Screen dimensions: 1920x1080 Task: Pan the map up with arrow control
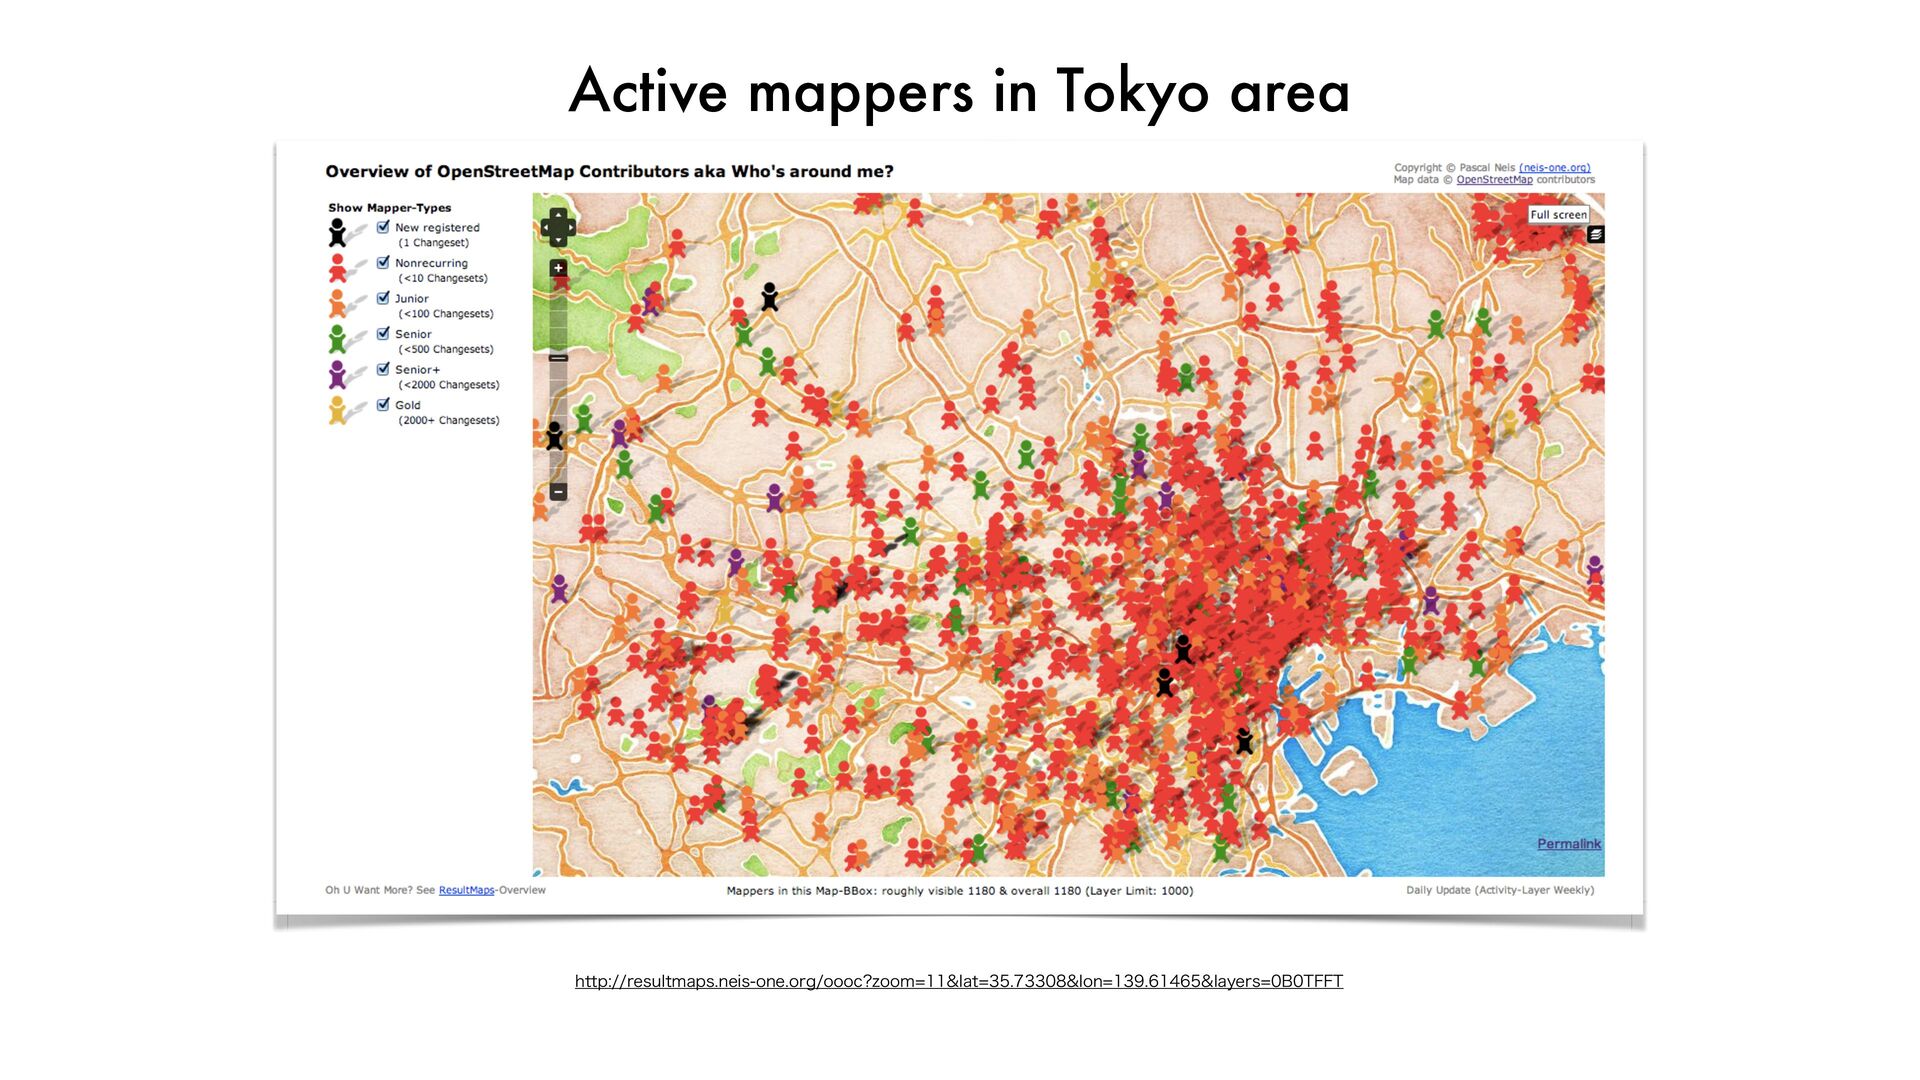coord(558,214)
